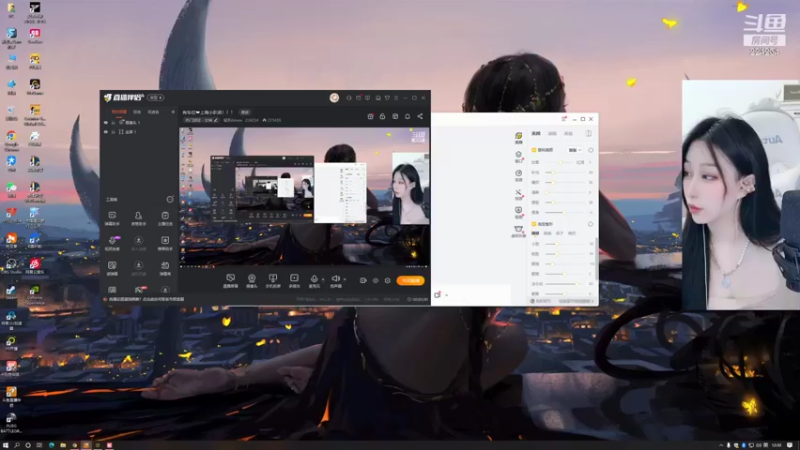800x450 pixels.
Task: Open streaming settings gear icon
Action: click(x=388, y=281)
